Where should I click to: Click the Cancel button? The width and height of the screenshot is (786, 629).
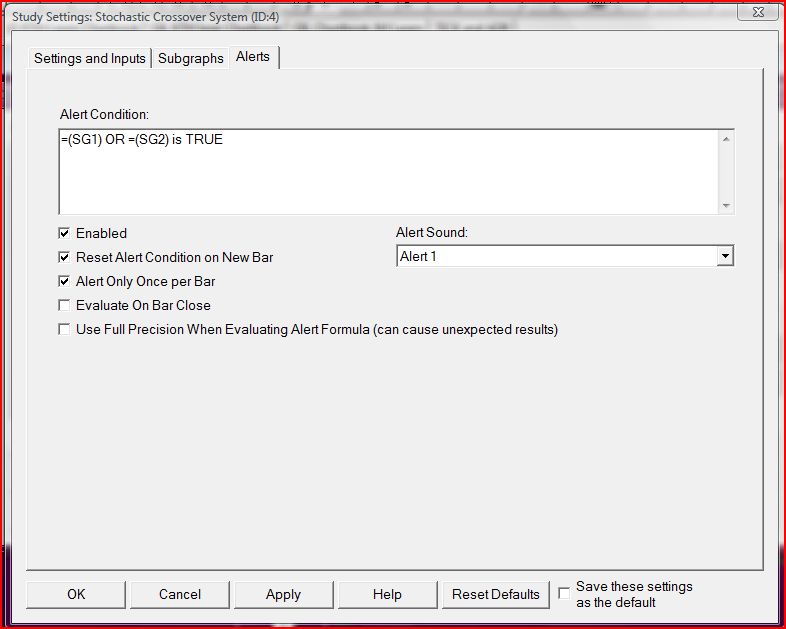(180, 594)
